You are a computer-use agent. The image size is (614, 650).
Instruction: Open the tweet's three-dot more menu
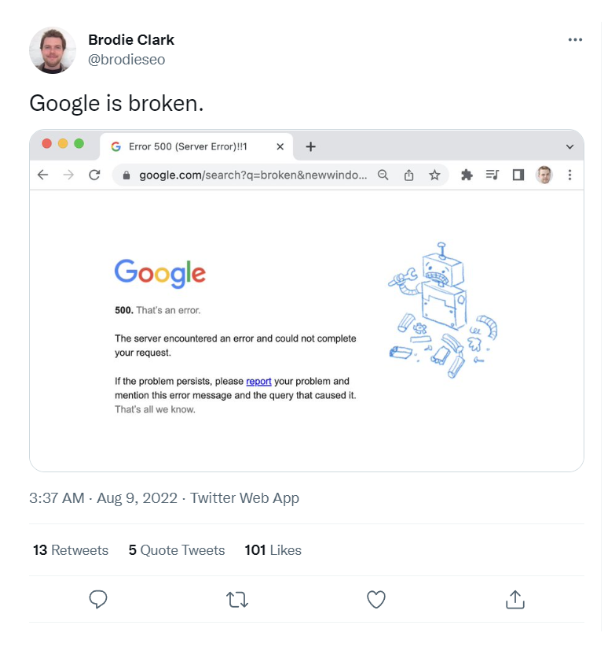click(575, 40)
